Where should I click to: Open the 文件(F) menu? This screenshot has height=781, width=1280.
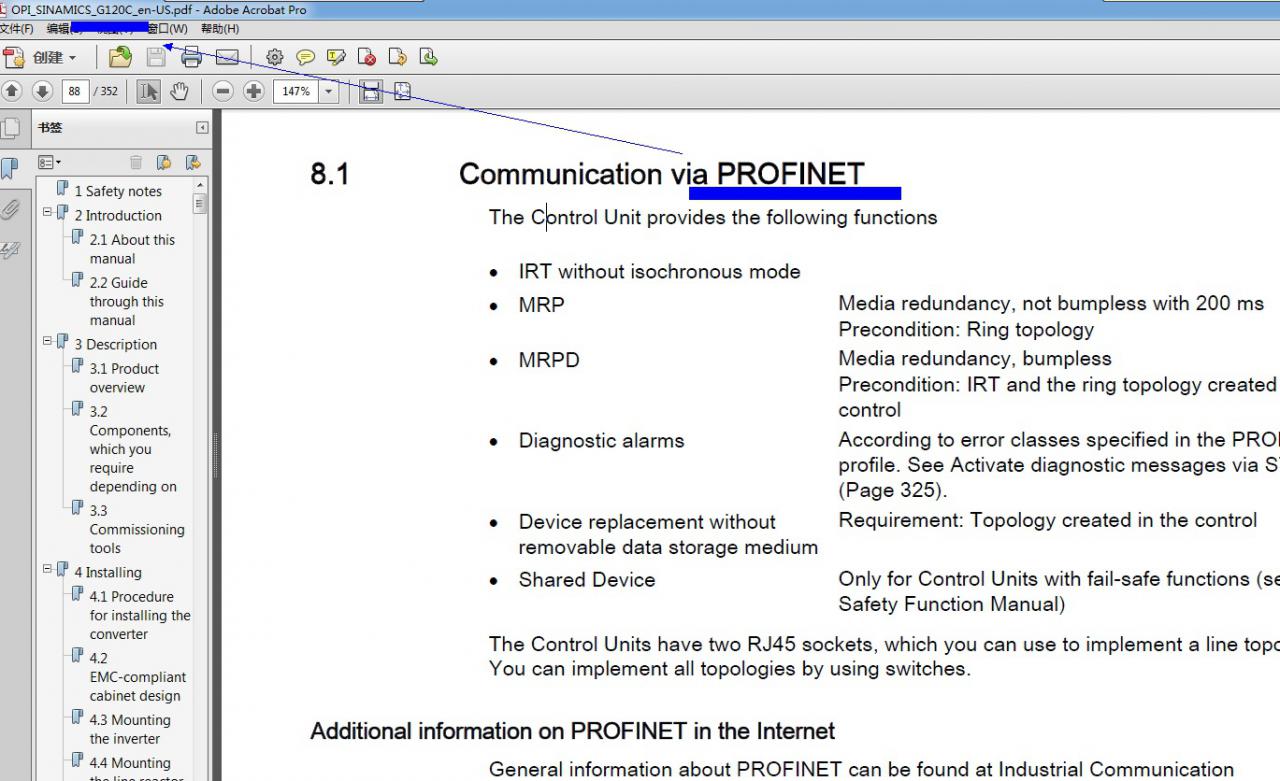pos(17,29)
